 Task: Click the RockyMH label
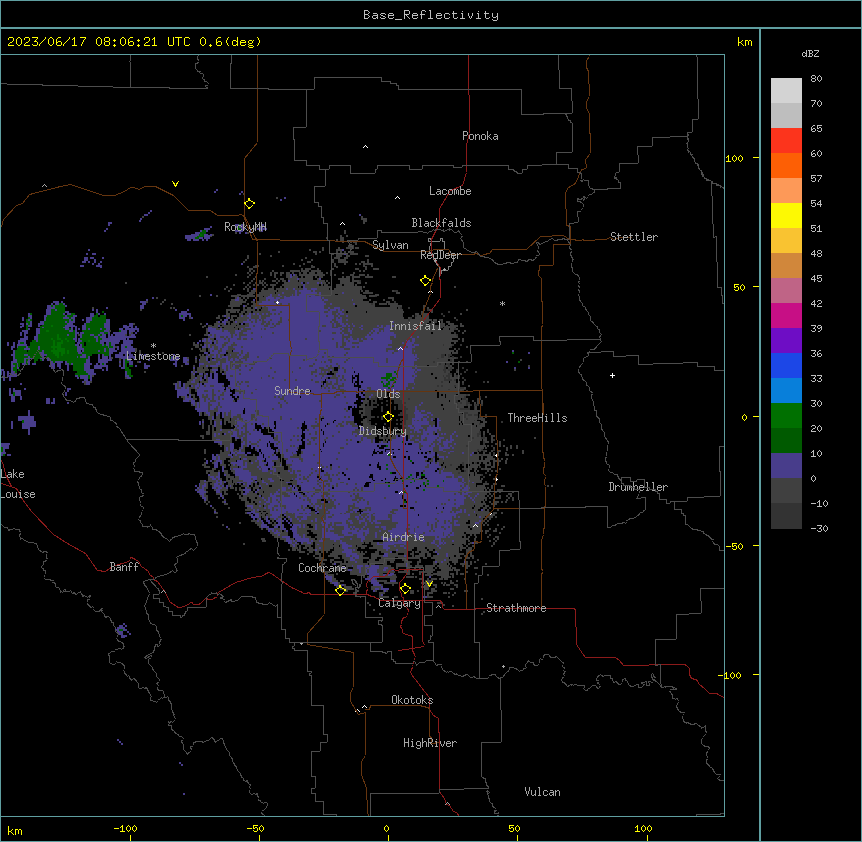[x=245, y=227]
